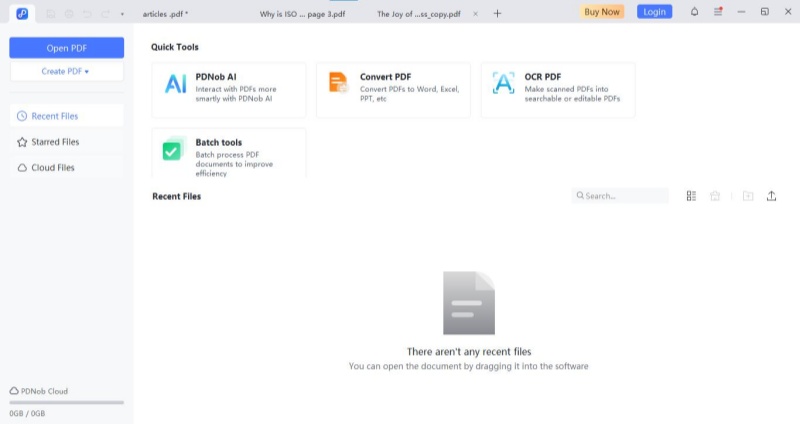Switch to the articles .pdf tab
The image size is (800, 424).
point(165,14)
